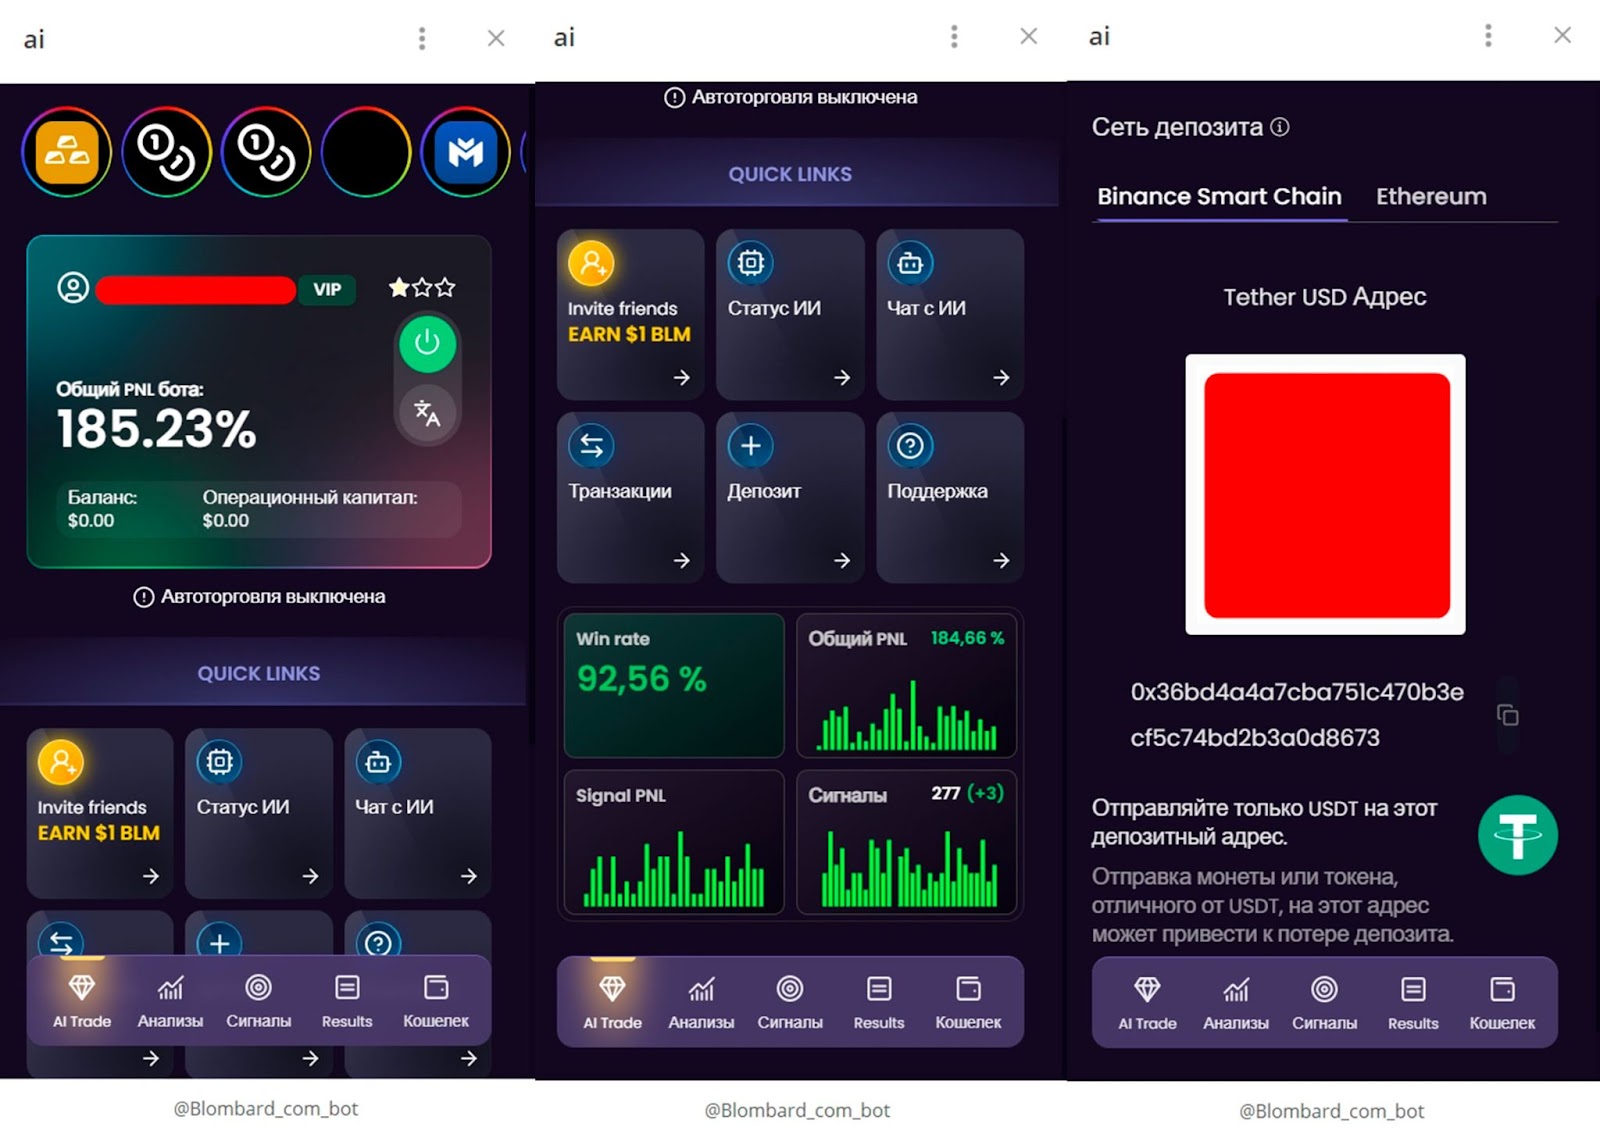
Task: Switch to the Ethereum network tab
Action: point(1430,196)
